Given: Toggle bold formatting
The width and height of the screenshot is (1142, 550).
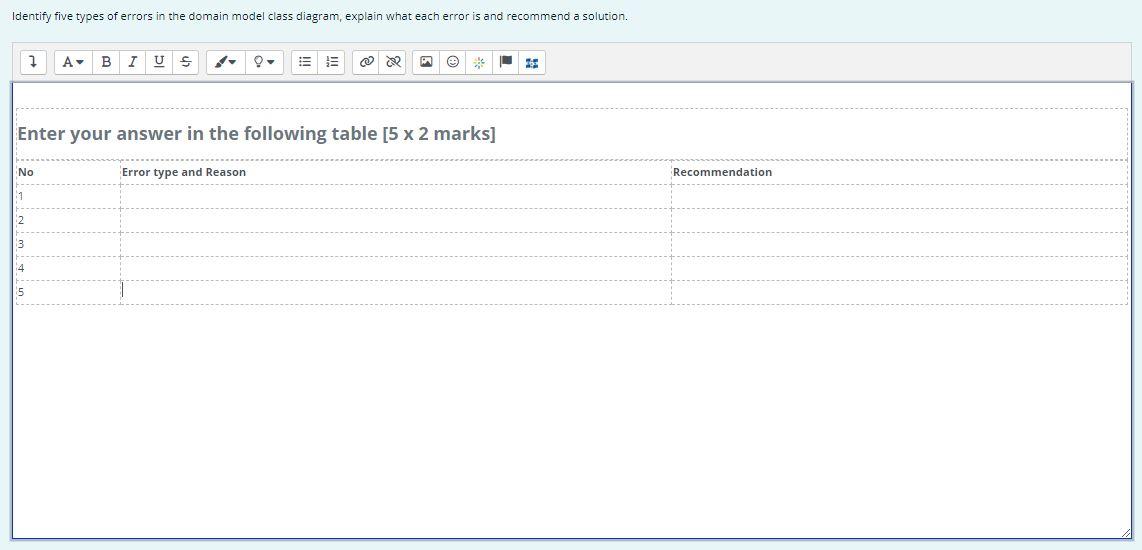Looking at the screenshot, I should pyautogui.click(x=106, y=63).
